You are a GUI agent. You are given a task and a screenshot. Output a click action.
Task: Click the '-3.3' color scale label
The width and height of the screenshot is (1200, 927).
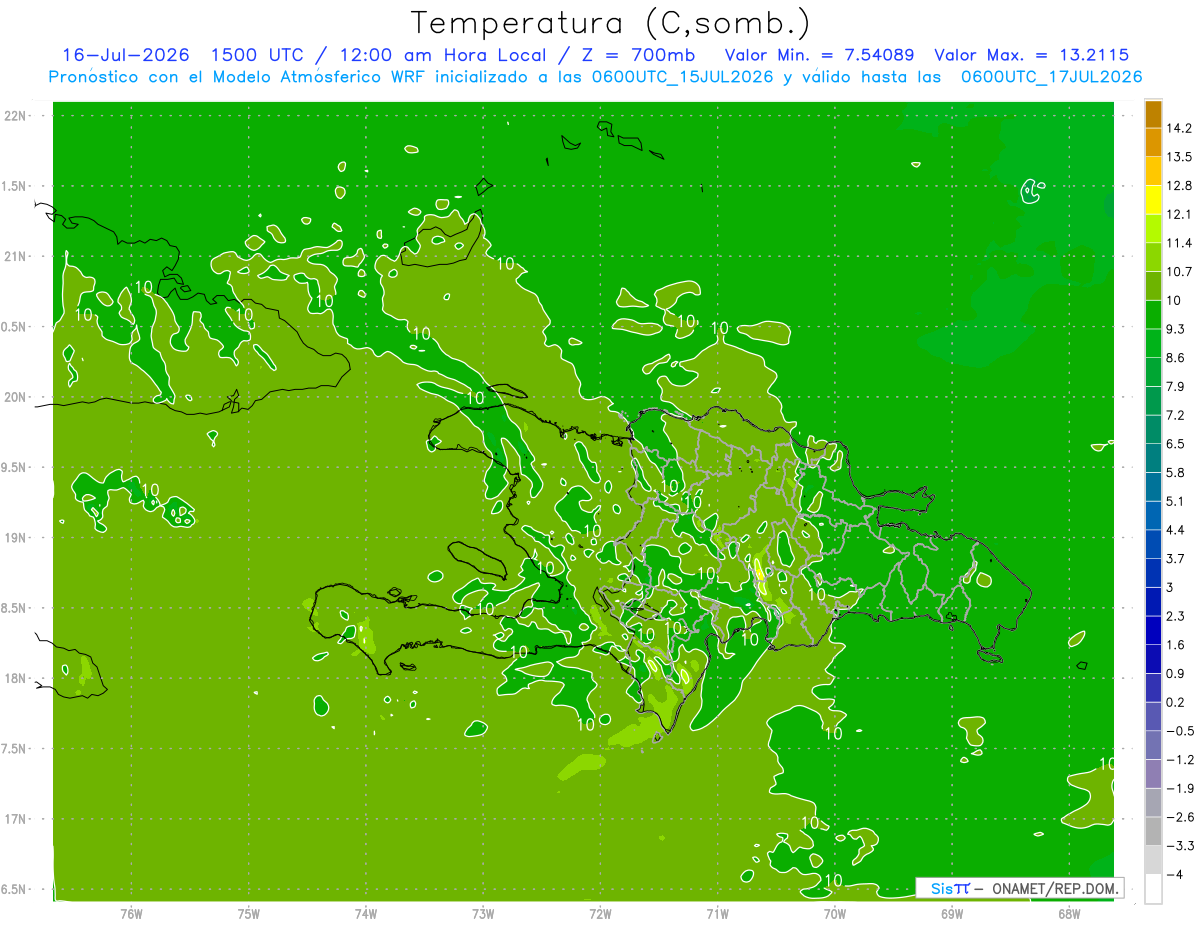[1180, 846]
